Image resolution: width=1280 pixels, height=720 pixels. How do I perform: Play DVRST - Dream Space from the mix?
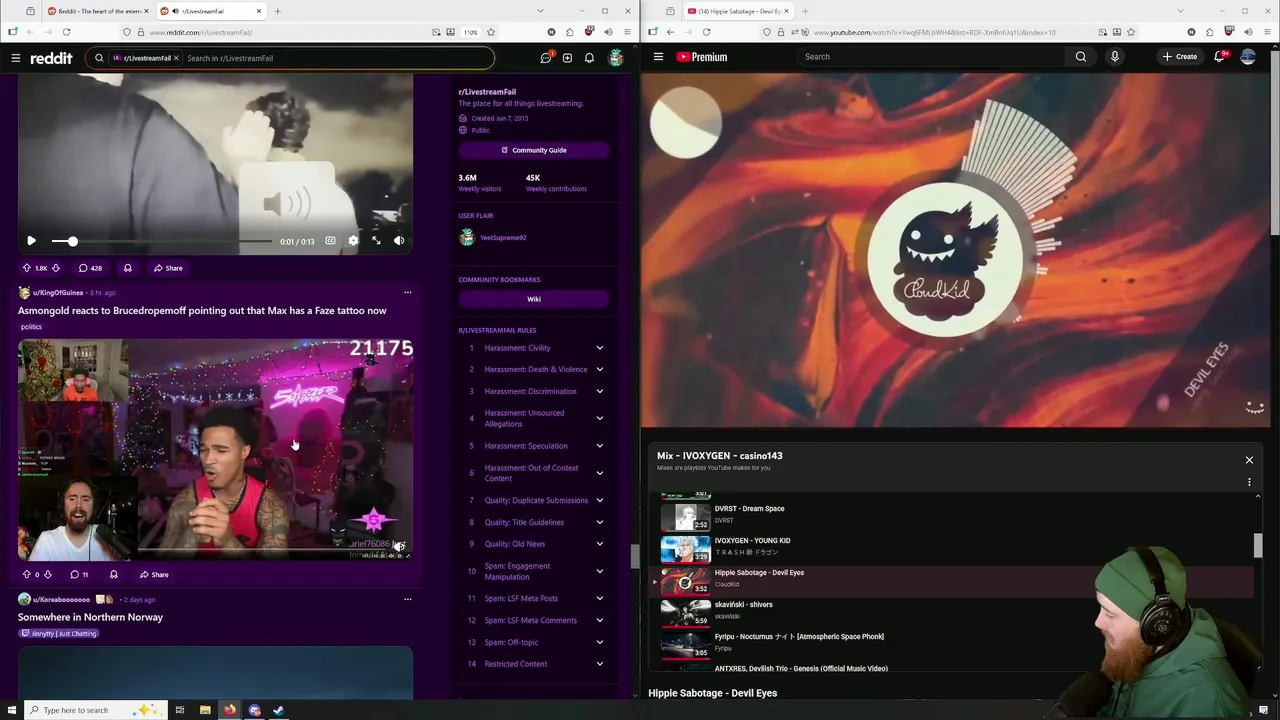point(950,515)
